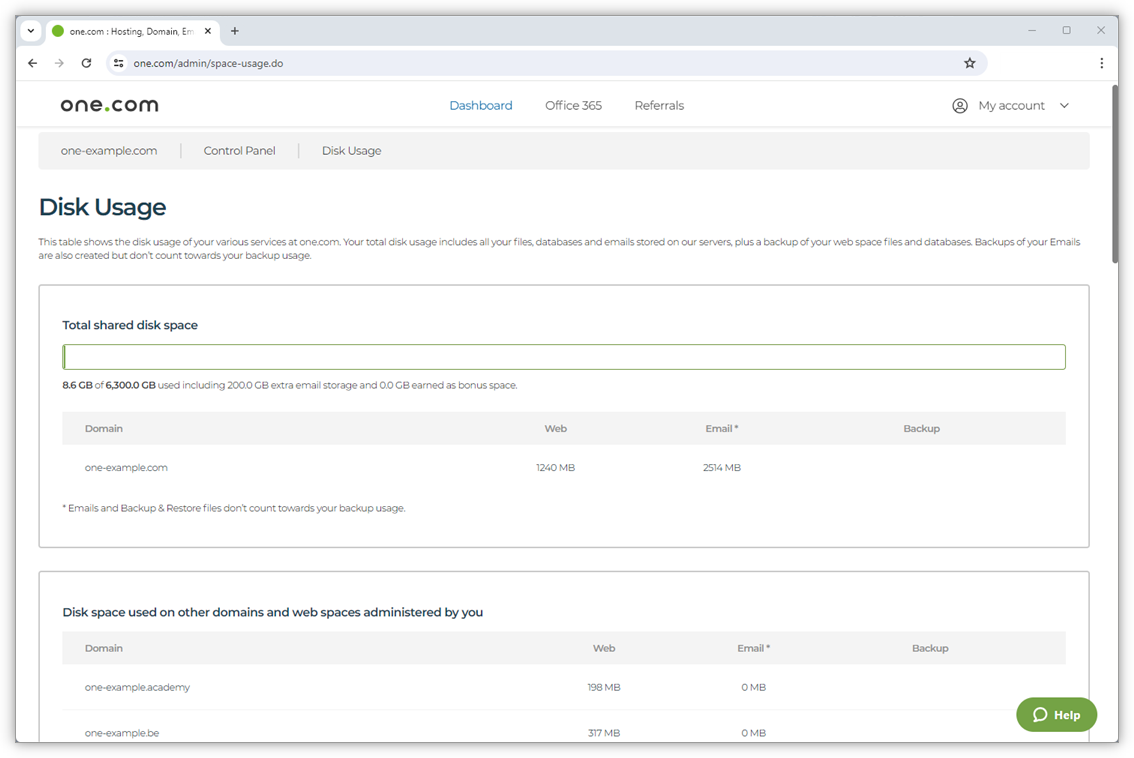The height and width of the screenshot is (758, 1134).
Task: Expand the My account dropdown chevron
Action: tap(1064, 106)
